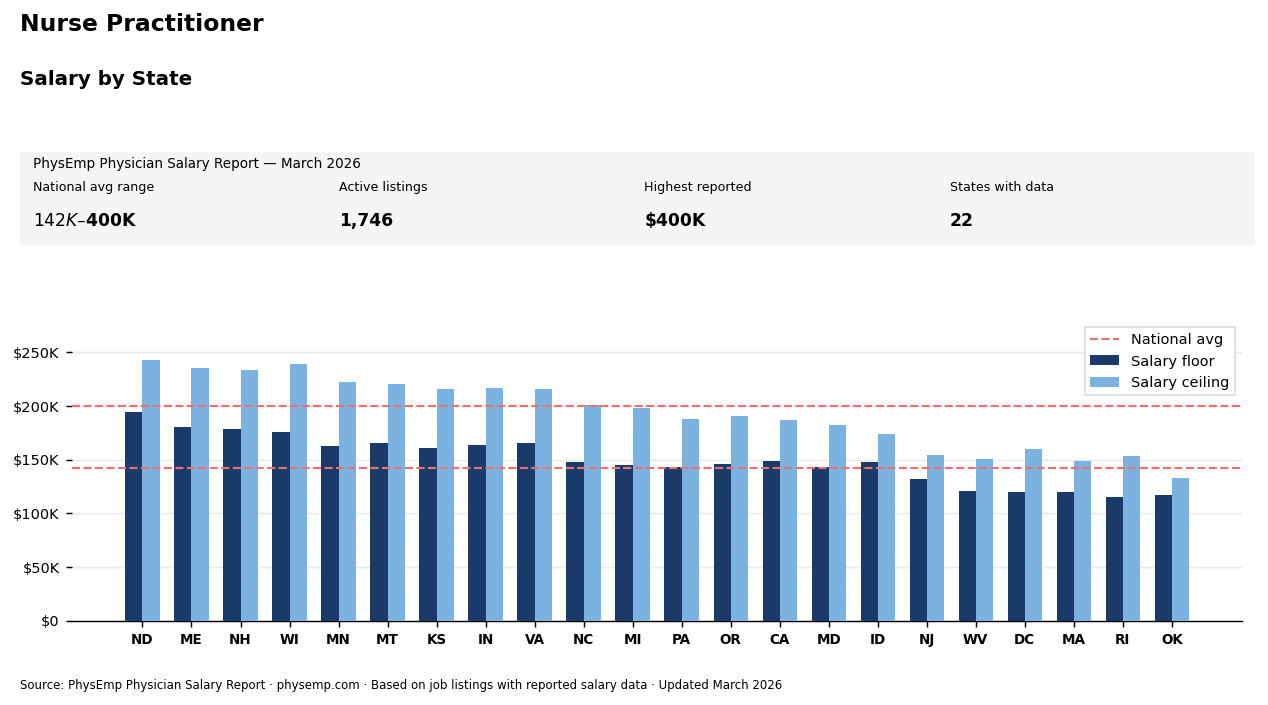Click the States with data stat showing 22
This screenshot has width=1268, height=705.
pos(961,220)
